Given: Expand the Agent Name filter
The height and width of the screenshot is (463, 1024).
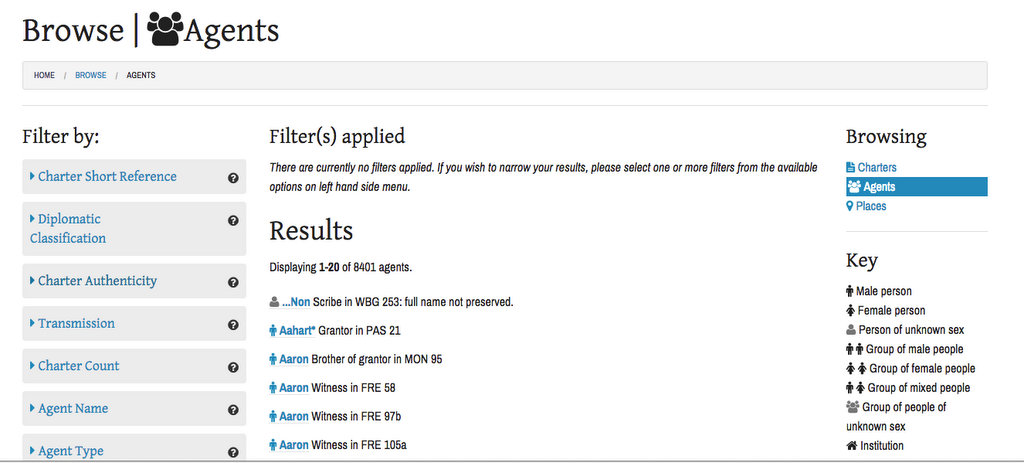Looking at the screenshot, I should coord(69,408).
